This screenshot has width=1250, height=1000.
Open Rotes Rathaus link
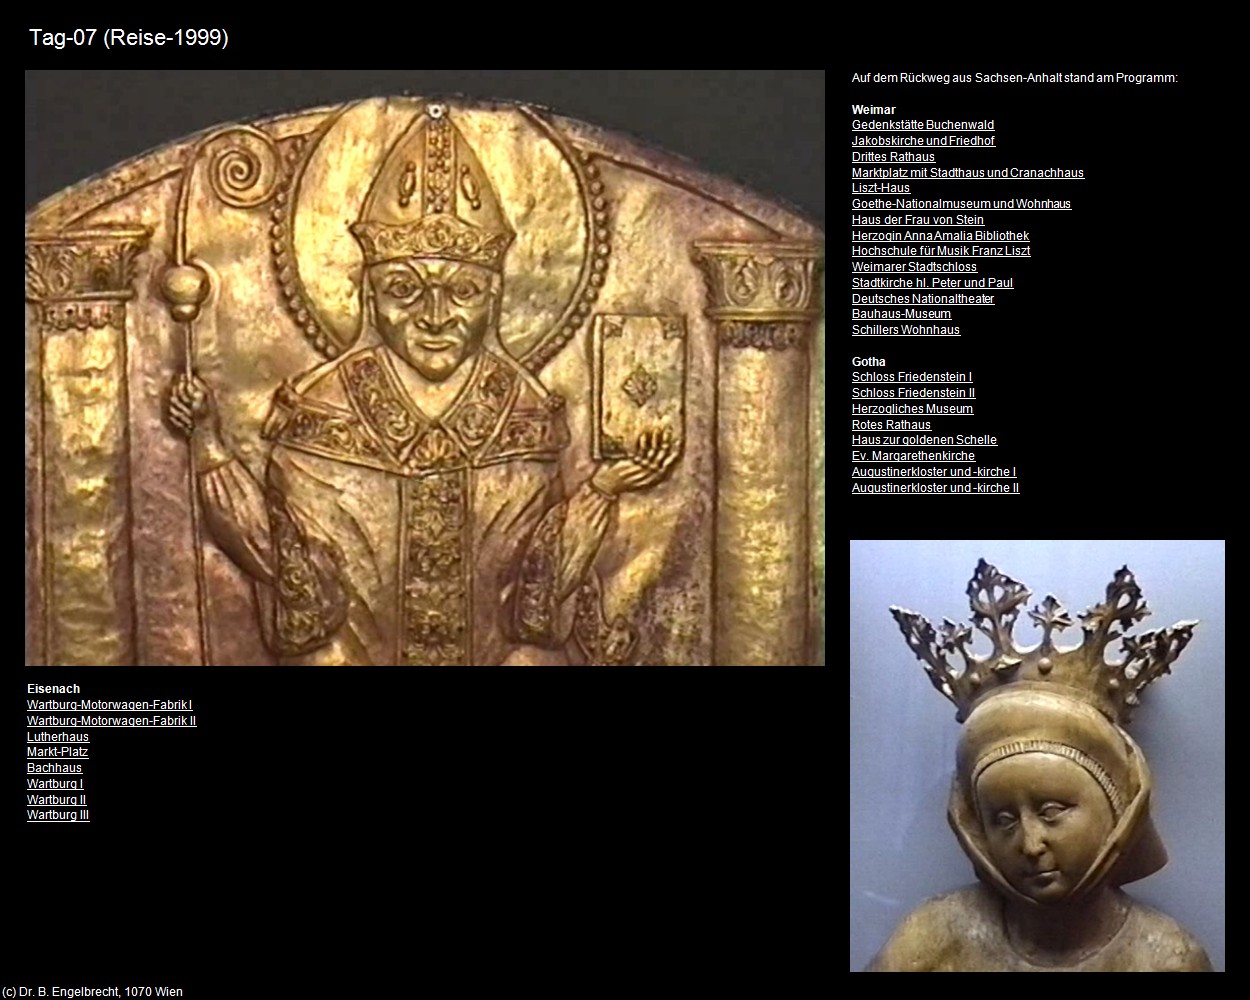pos(891,425)
